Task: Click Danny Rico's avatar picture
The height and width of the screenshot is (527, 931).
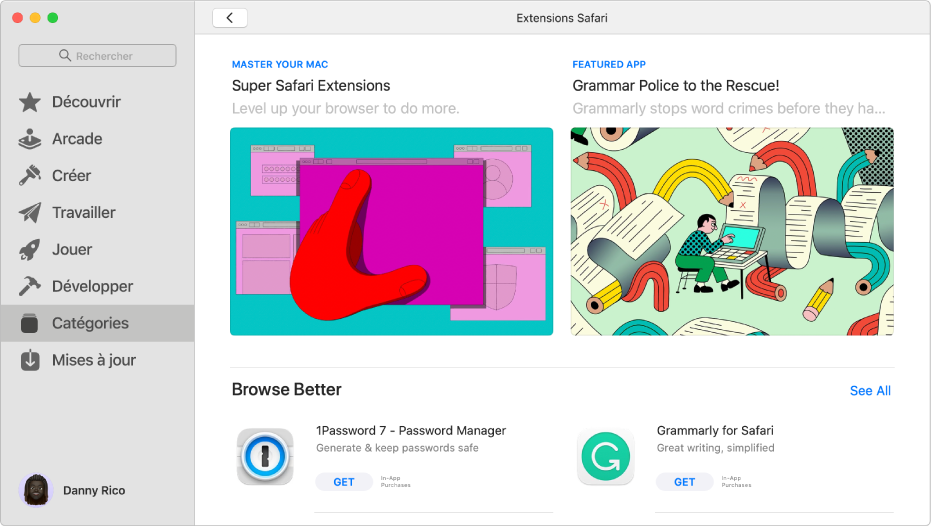Action: tap(36, 490)
